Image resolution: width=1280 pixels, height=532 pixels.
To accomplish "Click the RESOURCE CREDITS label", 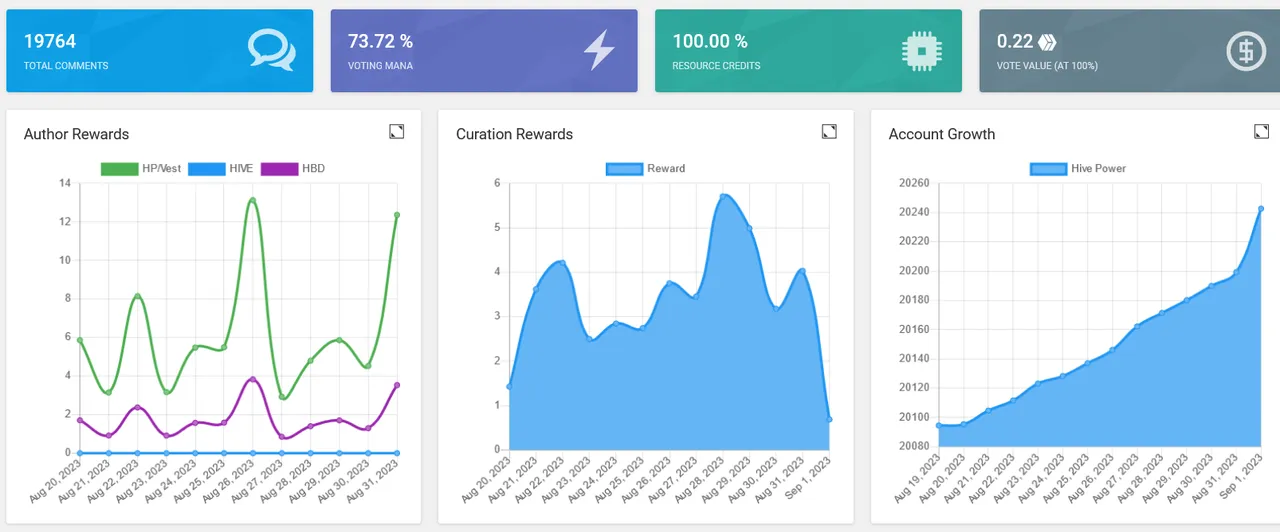I will 716,66.
